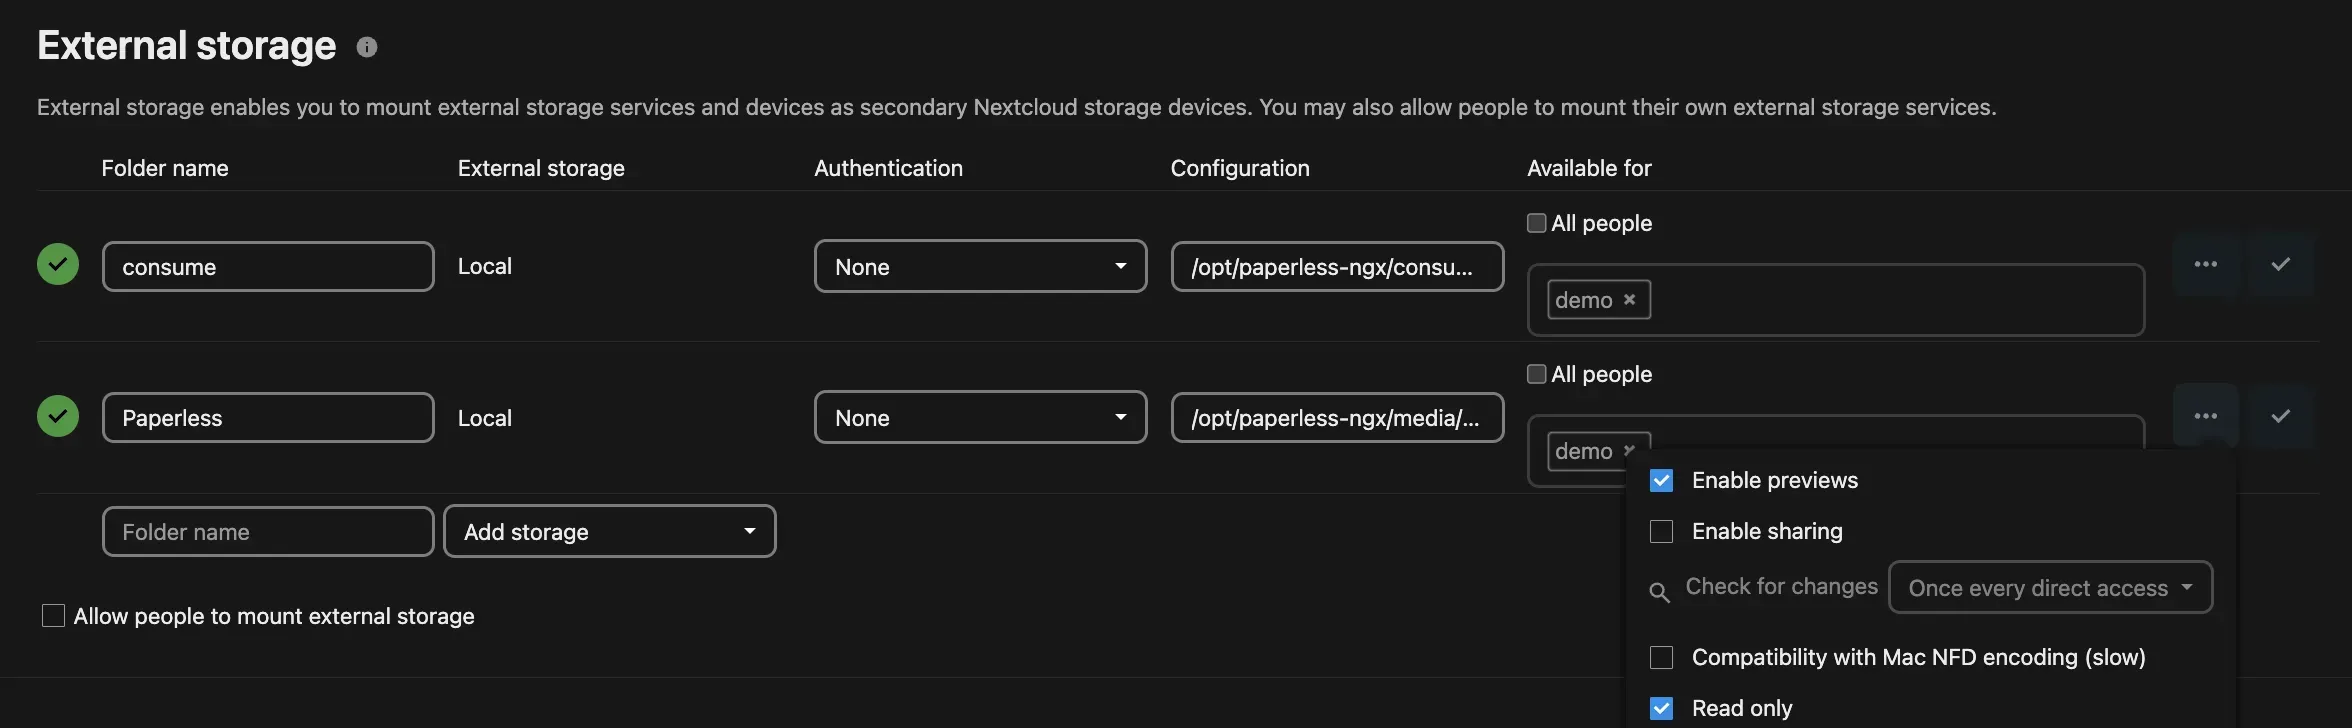Image resolution: width=2352 pixels, height=728 pixels.
Task: Click the Check for changes magnifier icon
Action: 1659,592
